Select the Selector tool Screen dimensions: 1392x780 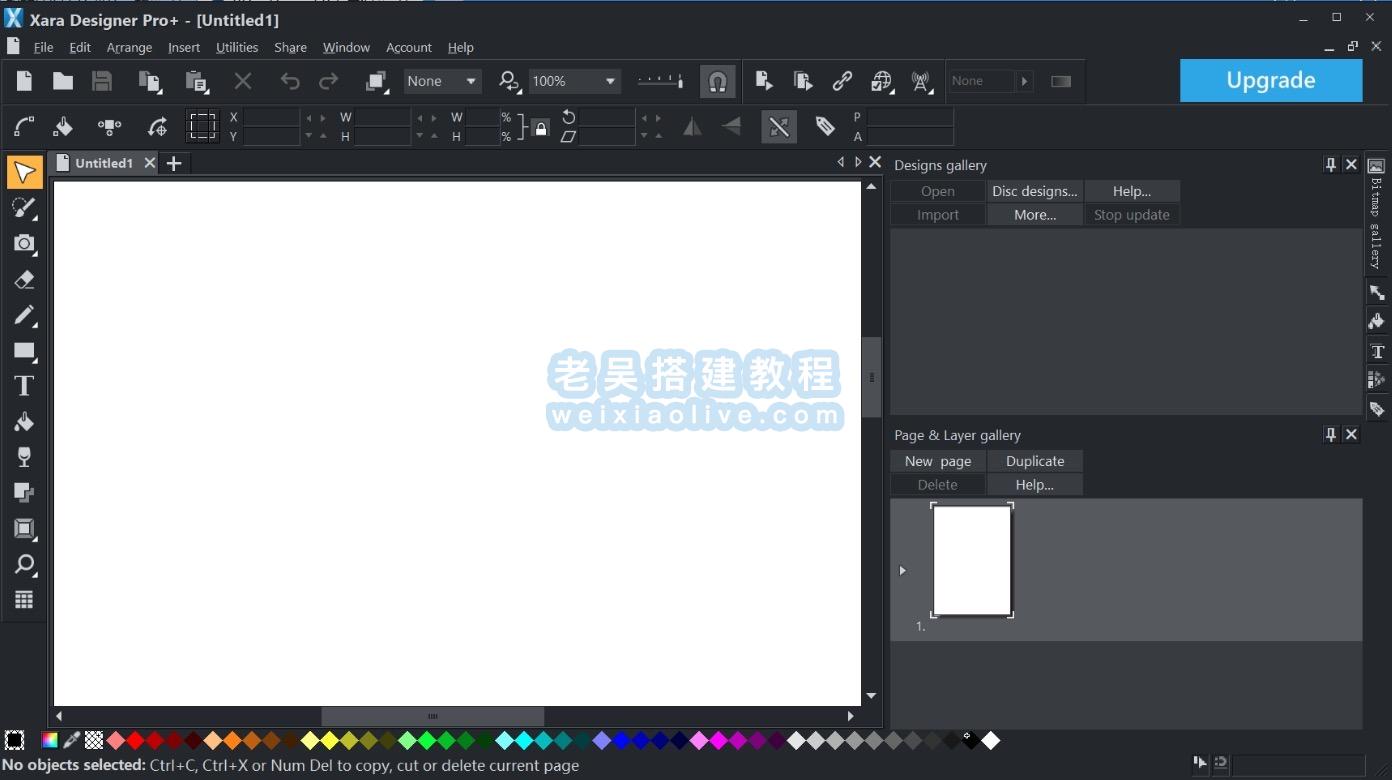(25, 172)
